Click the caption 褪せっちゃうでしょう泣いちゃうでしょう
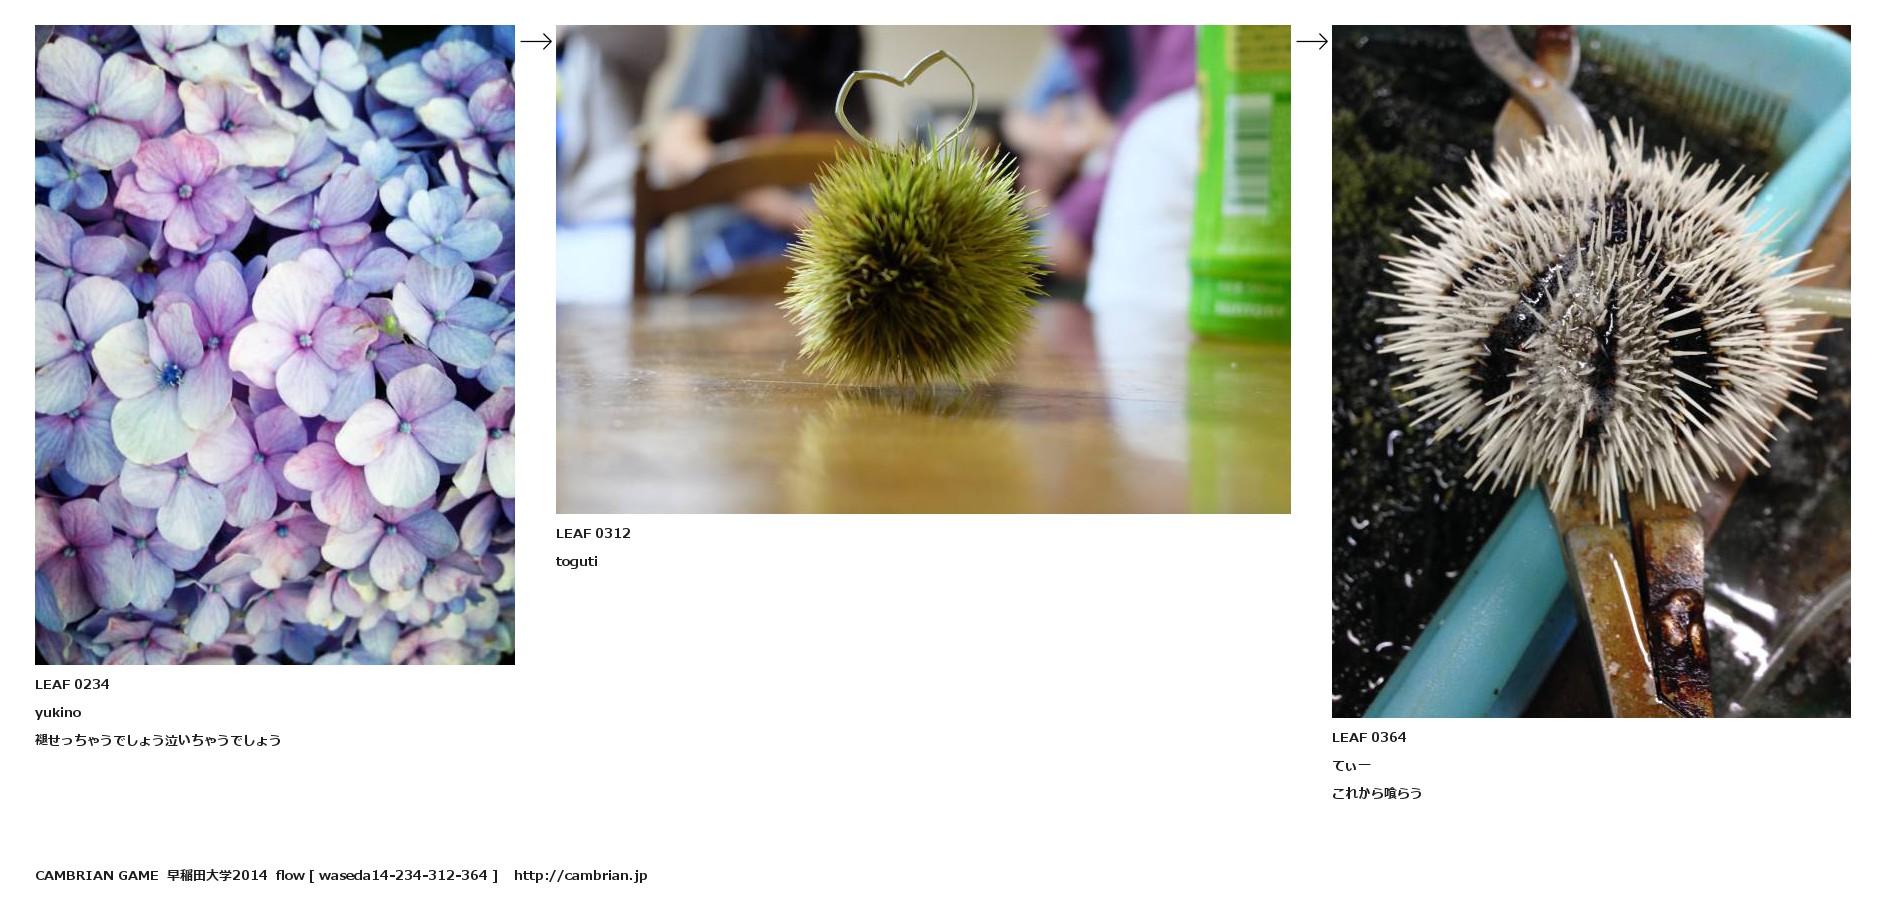Screen dimensions: 1886x900 click(158, 740)
